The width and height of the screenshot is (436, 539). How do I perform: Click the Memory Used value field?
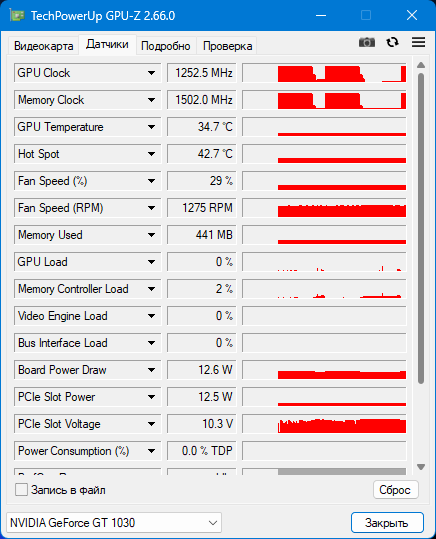point(202,235)
